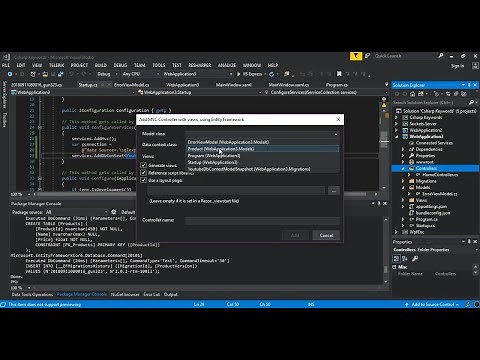Switch to the Output bottom tab
480x360 pixels.
click(x=171, y=294)
